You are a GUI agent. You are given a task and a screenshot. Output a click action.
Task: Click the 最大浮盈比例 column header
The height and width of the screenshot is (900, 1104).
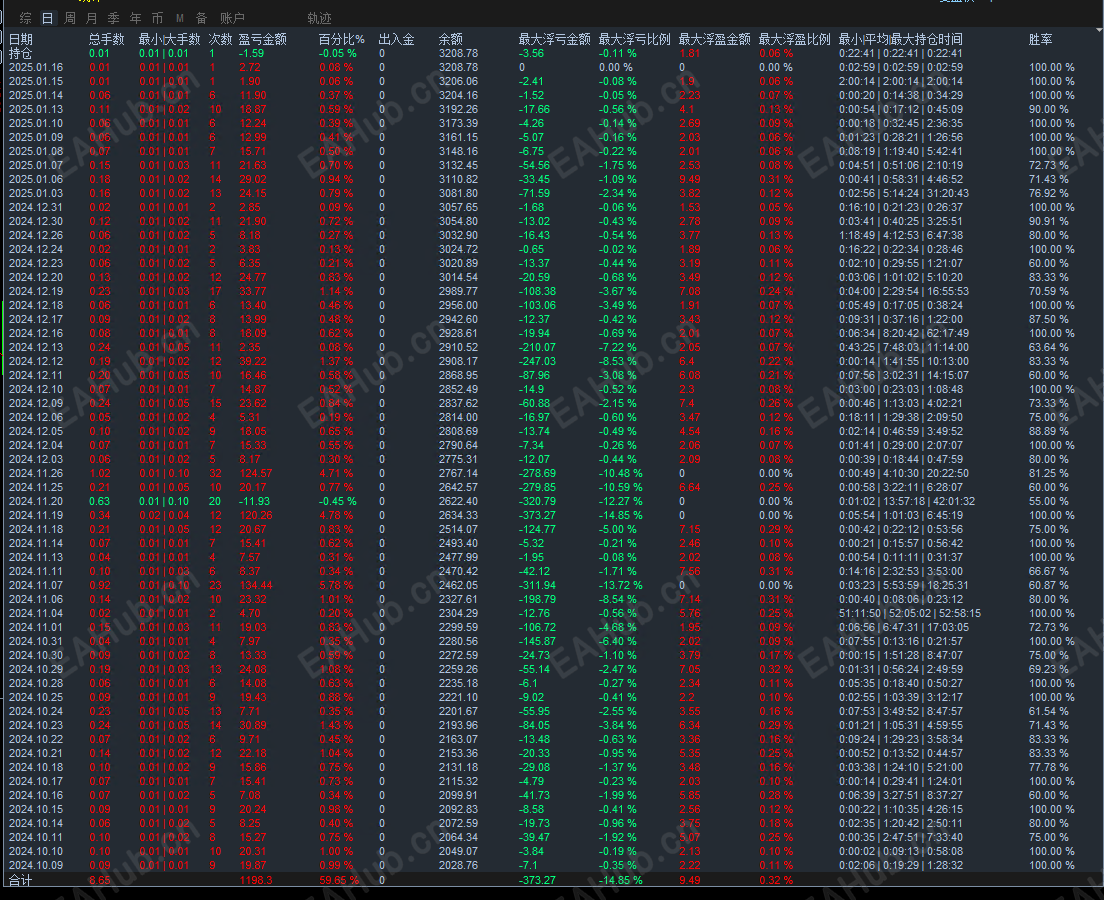[795, 39]
